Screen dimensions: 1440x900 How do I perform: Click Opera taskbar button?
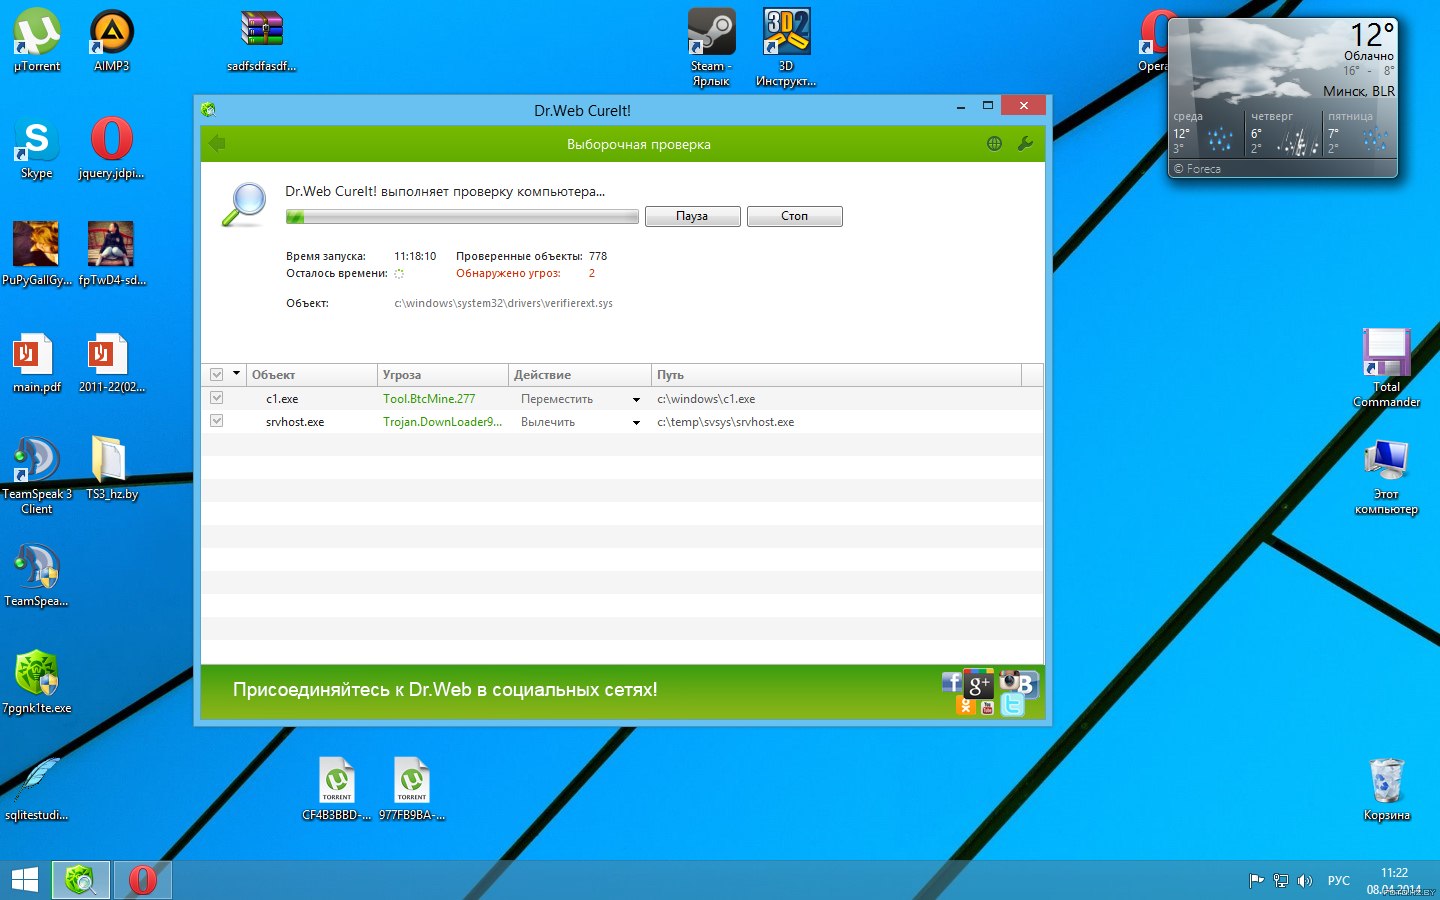(142, 880)
